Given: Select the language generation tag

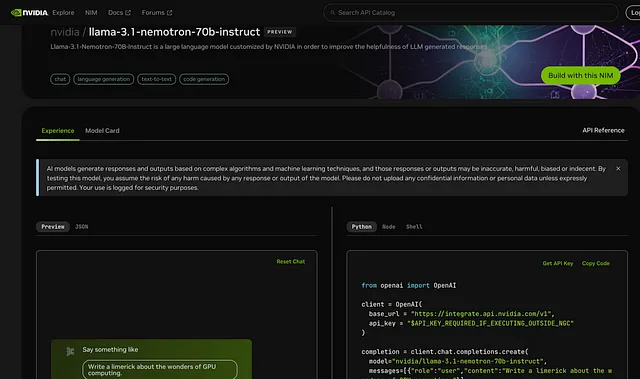Looking at the screenshot, I should (x=104, y=79).
